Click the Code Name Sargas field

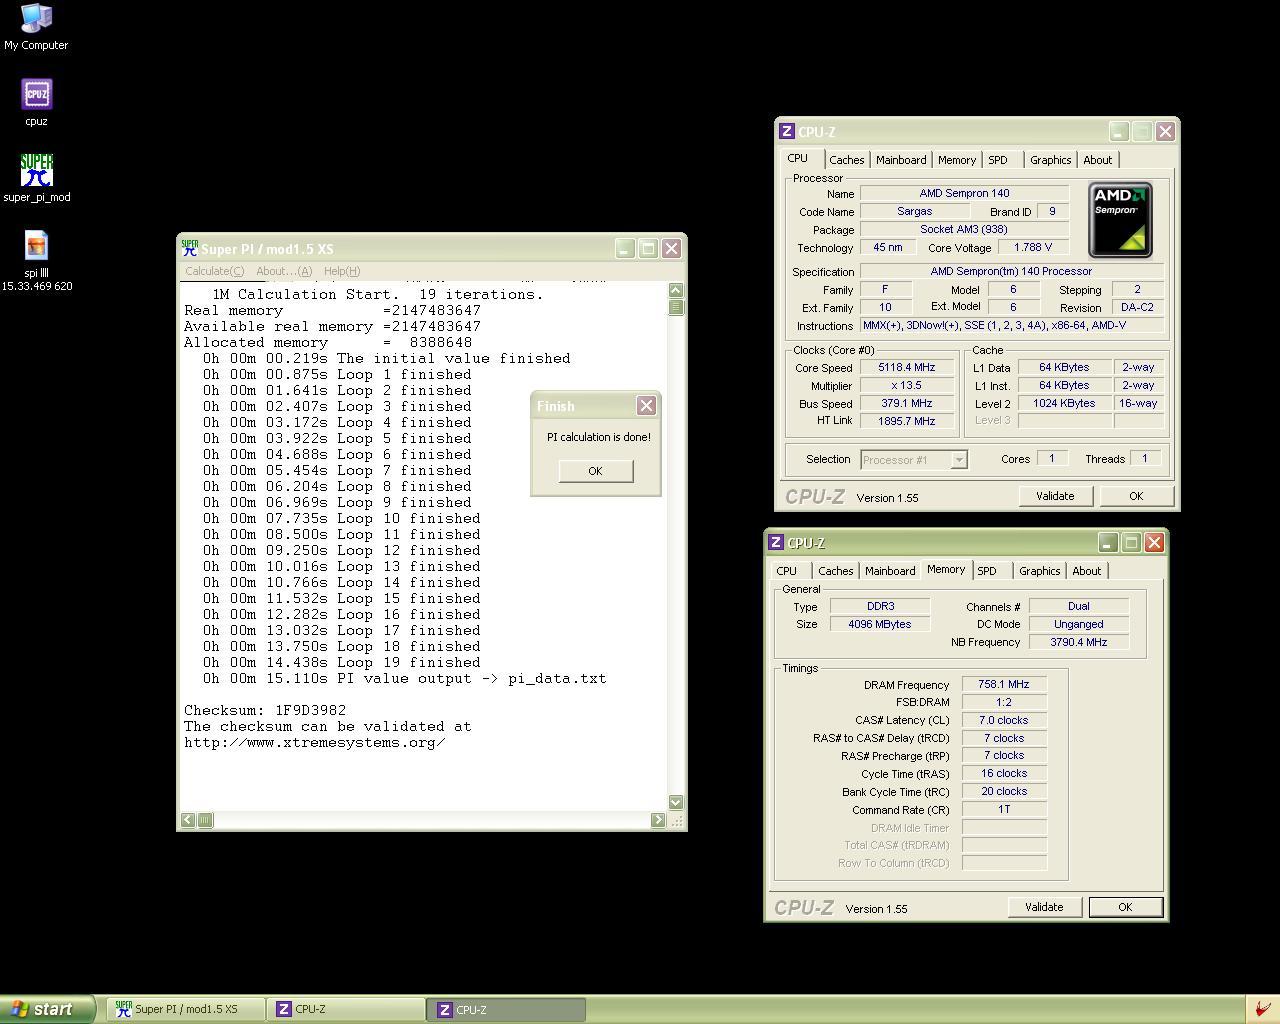tap(915, 211)
